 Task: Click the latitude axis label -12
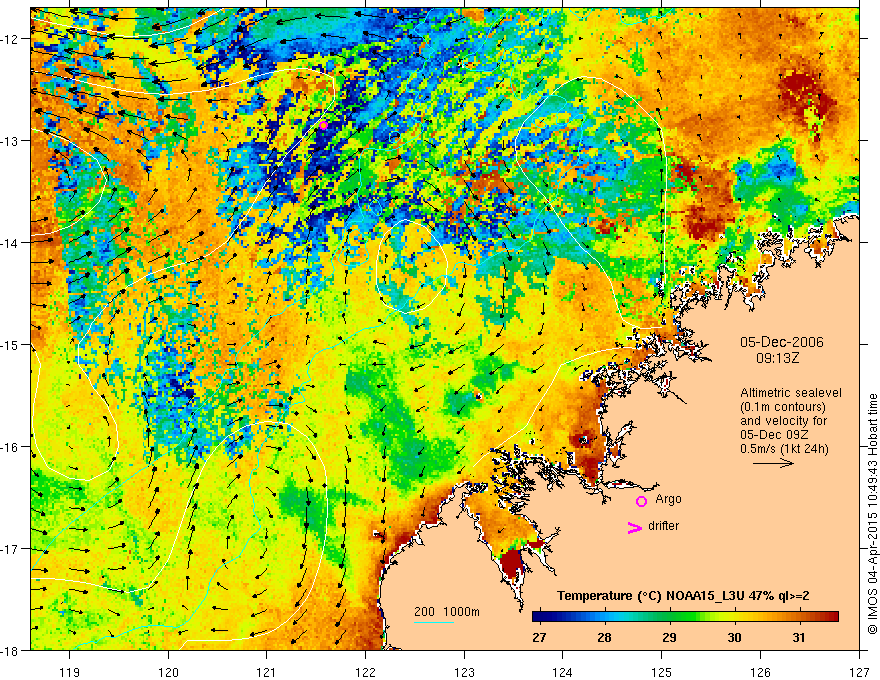click(11, 39)
